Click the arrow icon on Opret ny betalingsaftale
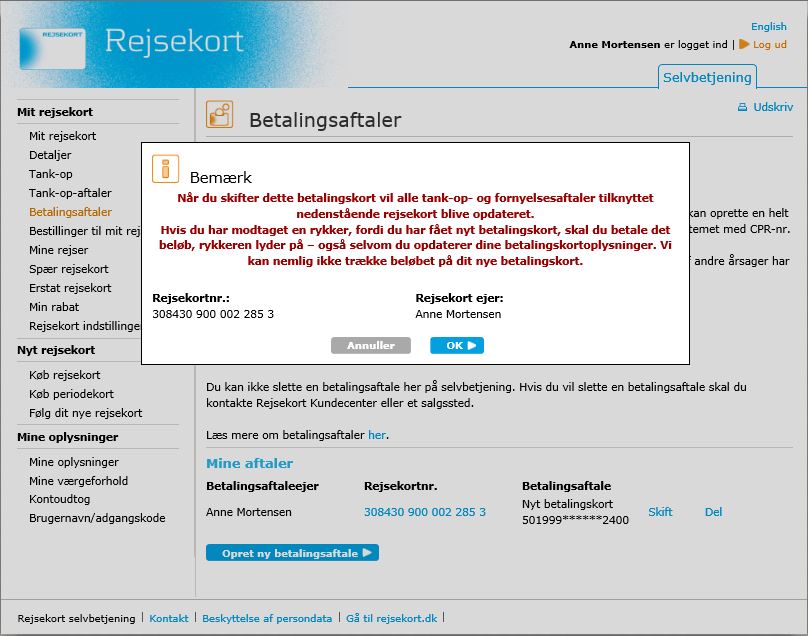The width and height of the screenshot is (808, 636). [x=370, y=552]
